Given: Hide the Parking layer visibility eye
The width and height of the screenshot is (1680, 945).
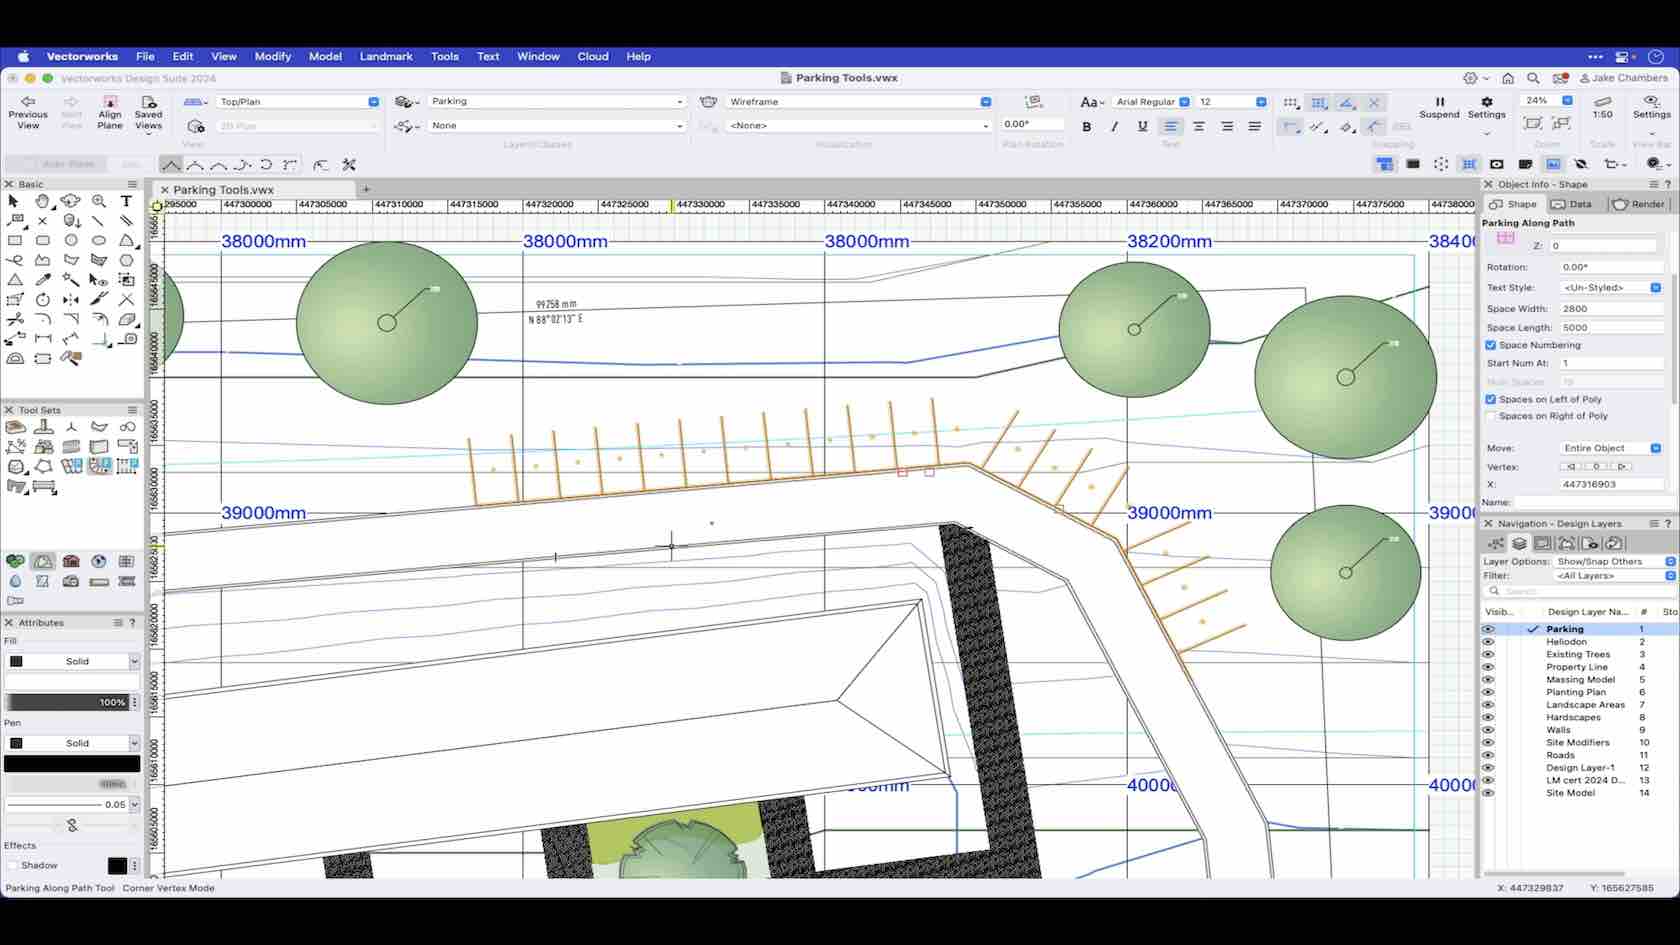Looking at the screenshot, I should [1488, 629].
